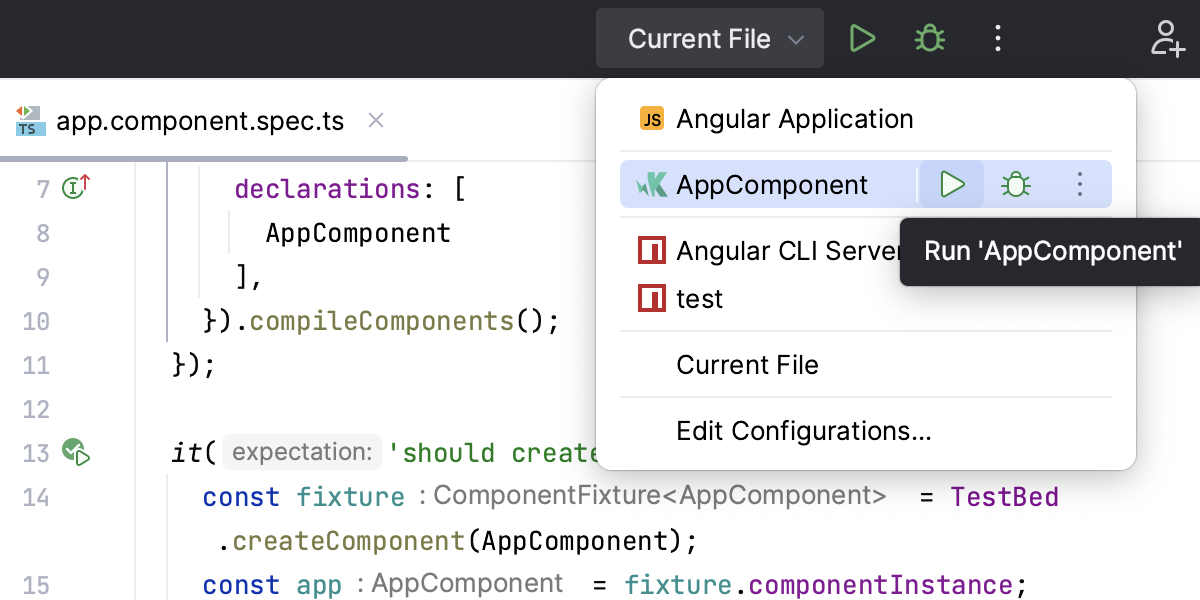Screen dimensions: 1200x600
Task: Close the app.component.spec.ts tab
Action: point(376,121)
